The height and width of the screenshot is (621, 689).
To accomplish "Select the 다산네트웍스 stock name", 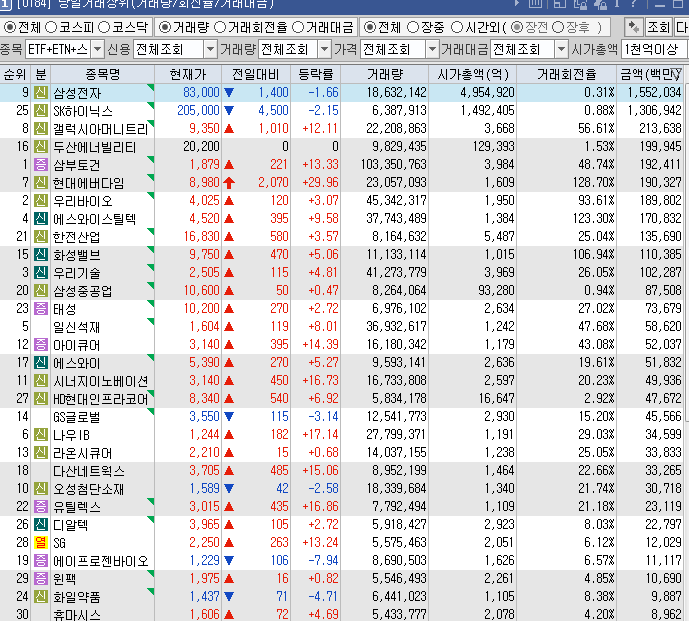I will pyautogui.click(x=89, y=471).
